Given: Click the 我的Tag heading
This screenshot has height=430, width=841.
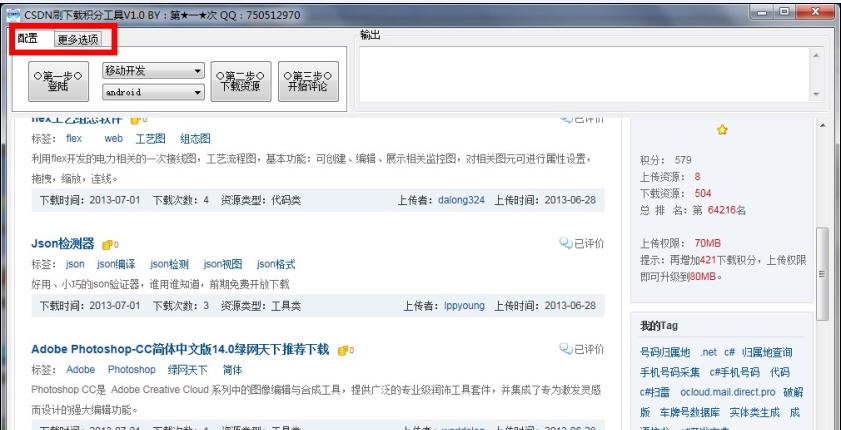Looking at the screenshot, I should (x=659, y=325).
